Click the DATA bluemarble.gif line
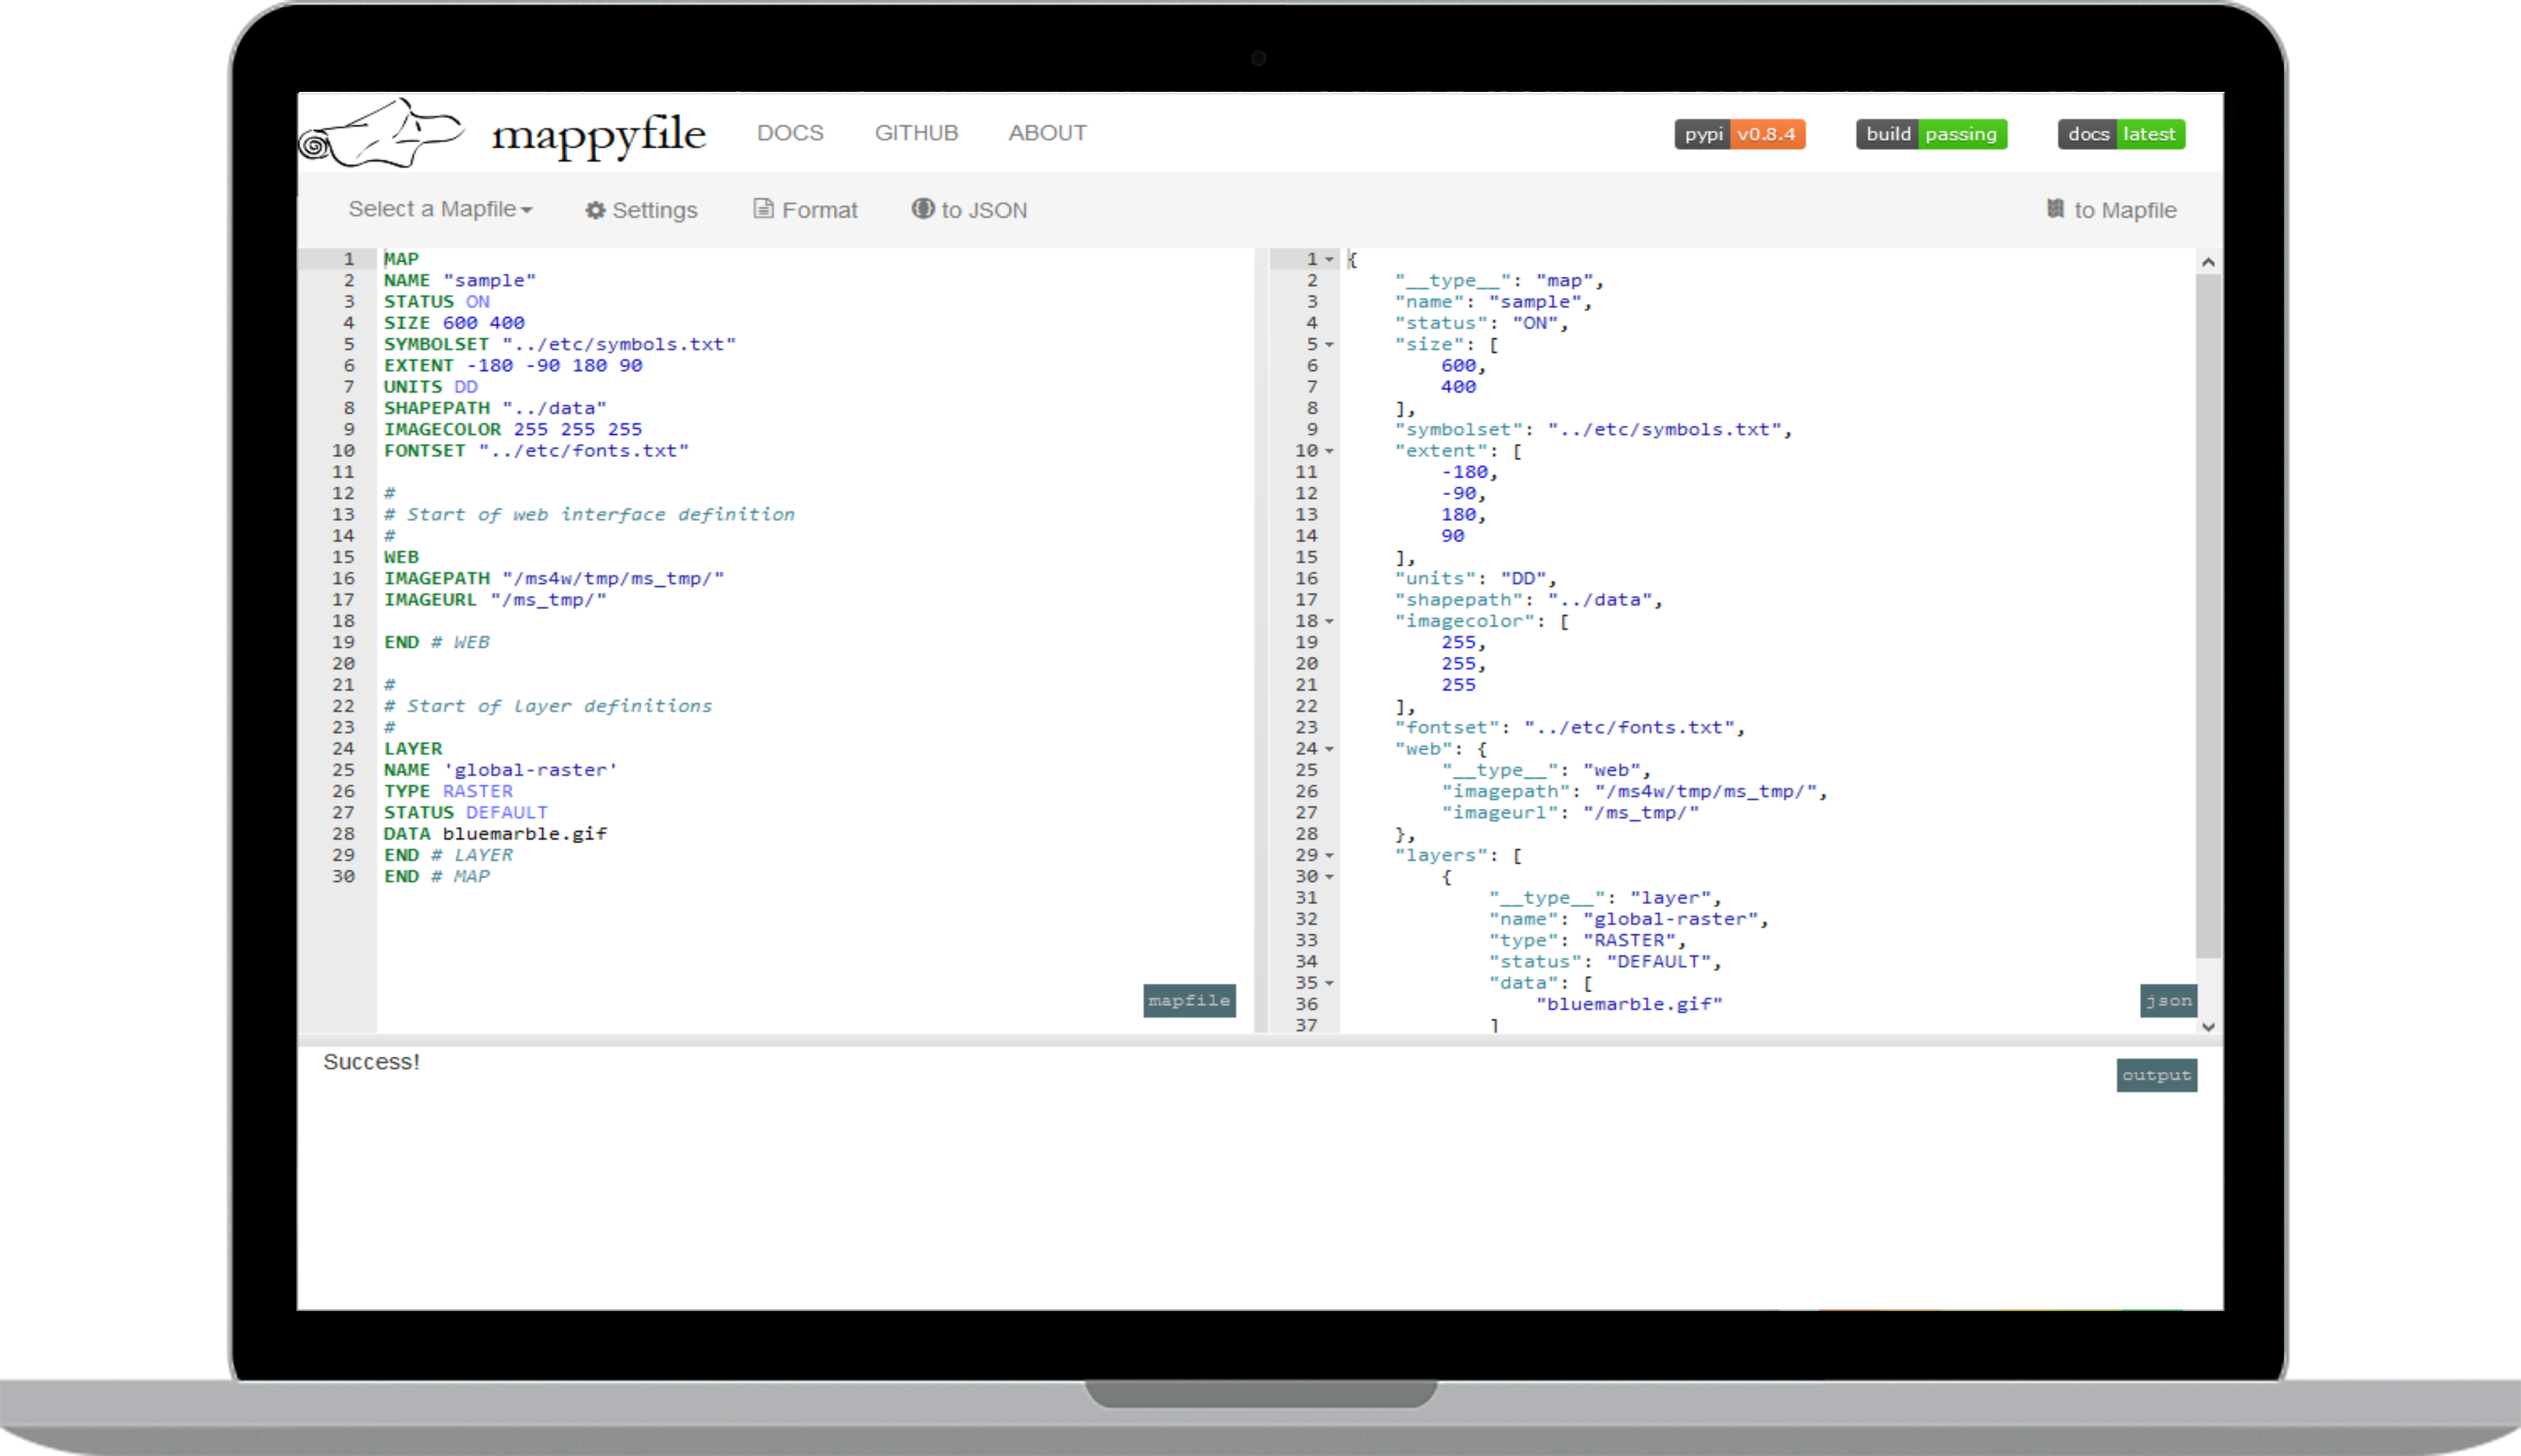Viewport: 2521px width, 1456px height. coord(495,835)
